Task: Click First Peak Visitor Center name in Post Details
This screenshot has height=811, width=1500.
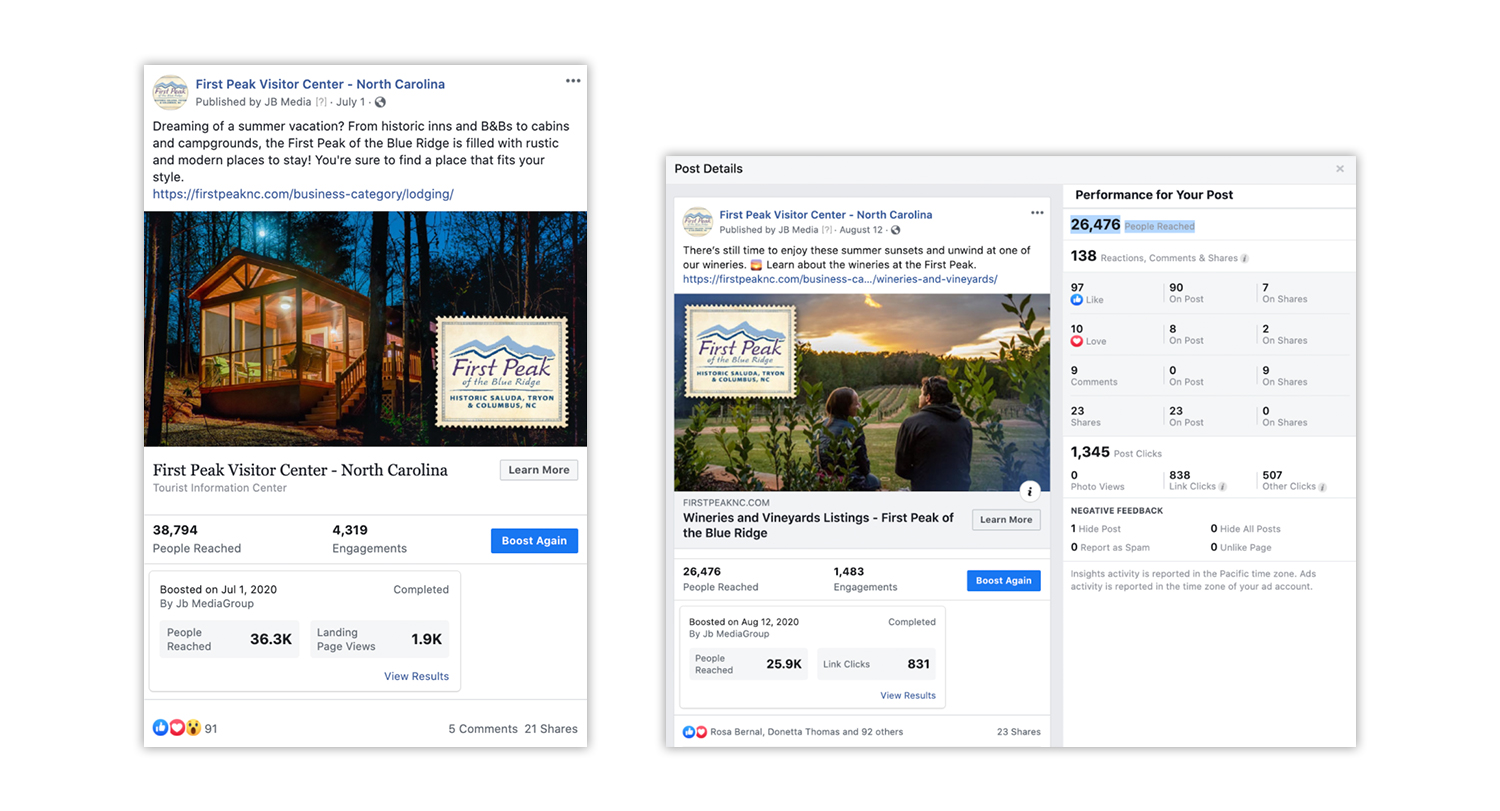Action: click(x=825, y=214)
